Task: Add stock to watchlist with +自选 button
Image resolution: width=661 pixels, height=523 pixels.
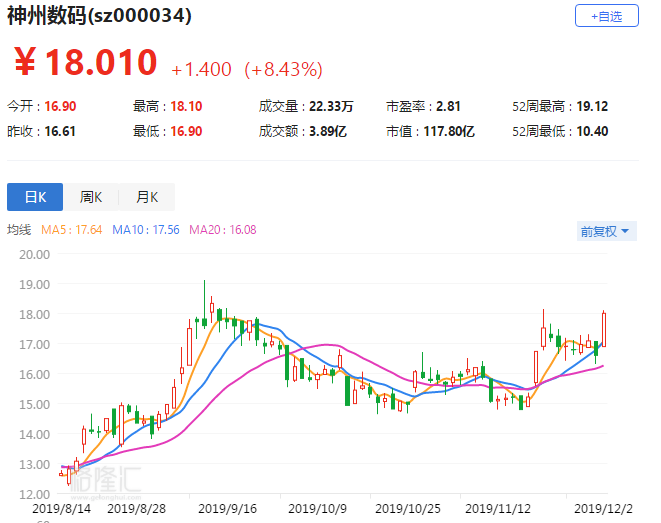Action: pos(607,16)
